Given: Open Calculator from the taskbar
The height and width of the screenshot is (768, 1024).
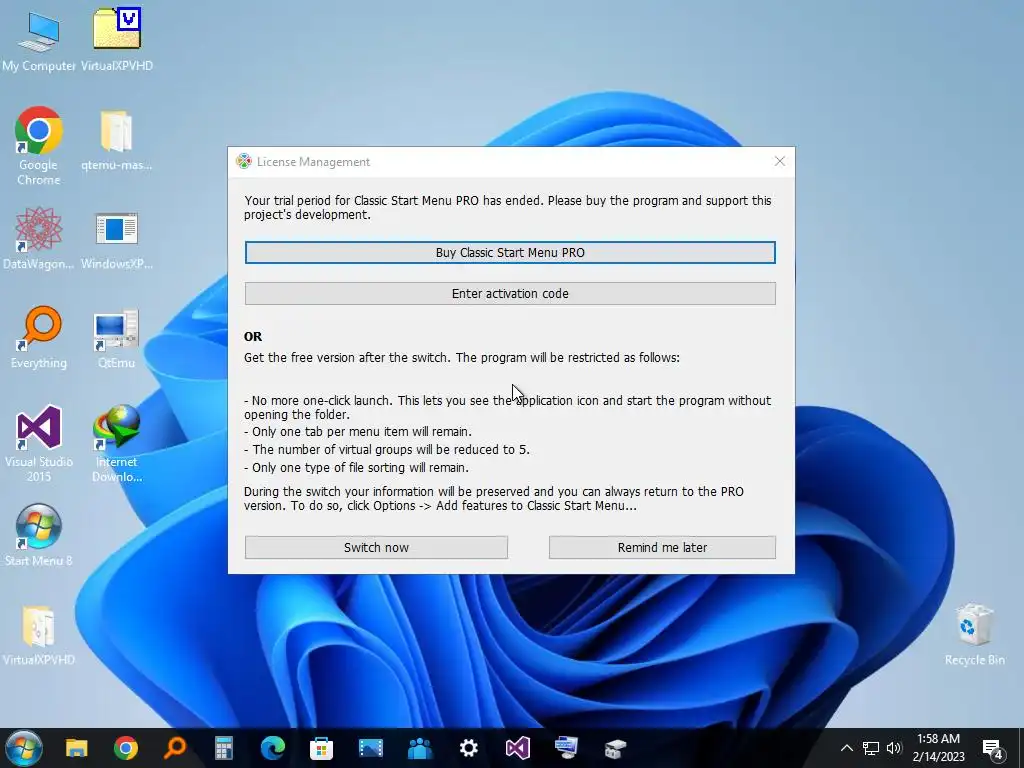Looking at the screenshot, I should point(223,748).
